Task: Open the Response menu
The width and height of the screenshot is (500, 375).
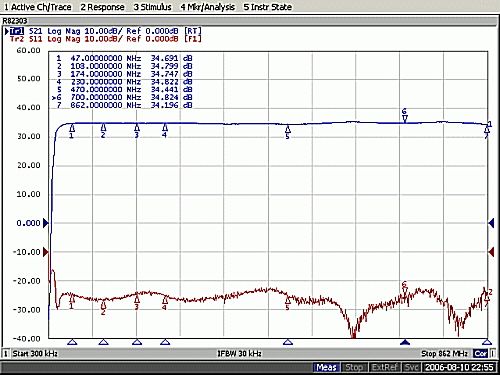Action: click(102, 7)
